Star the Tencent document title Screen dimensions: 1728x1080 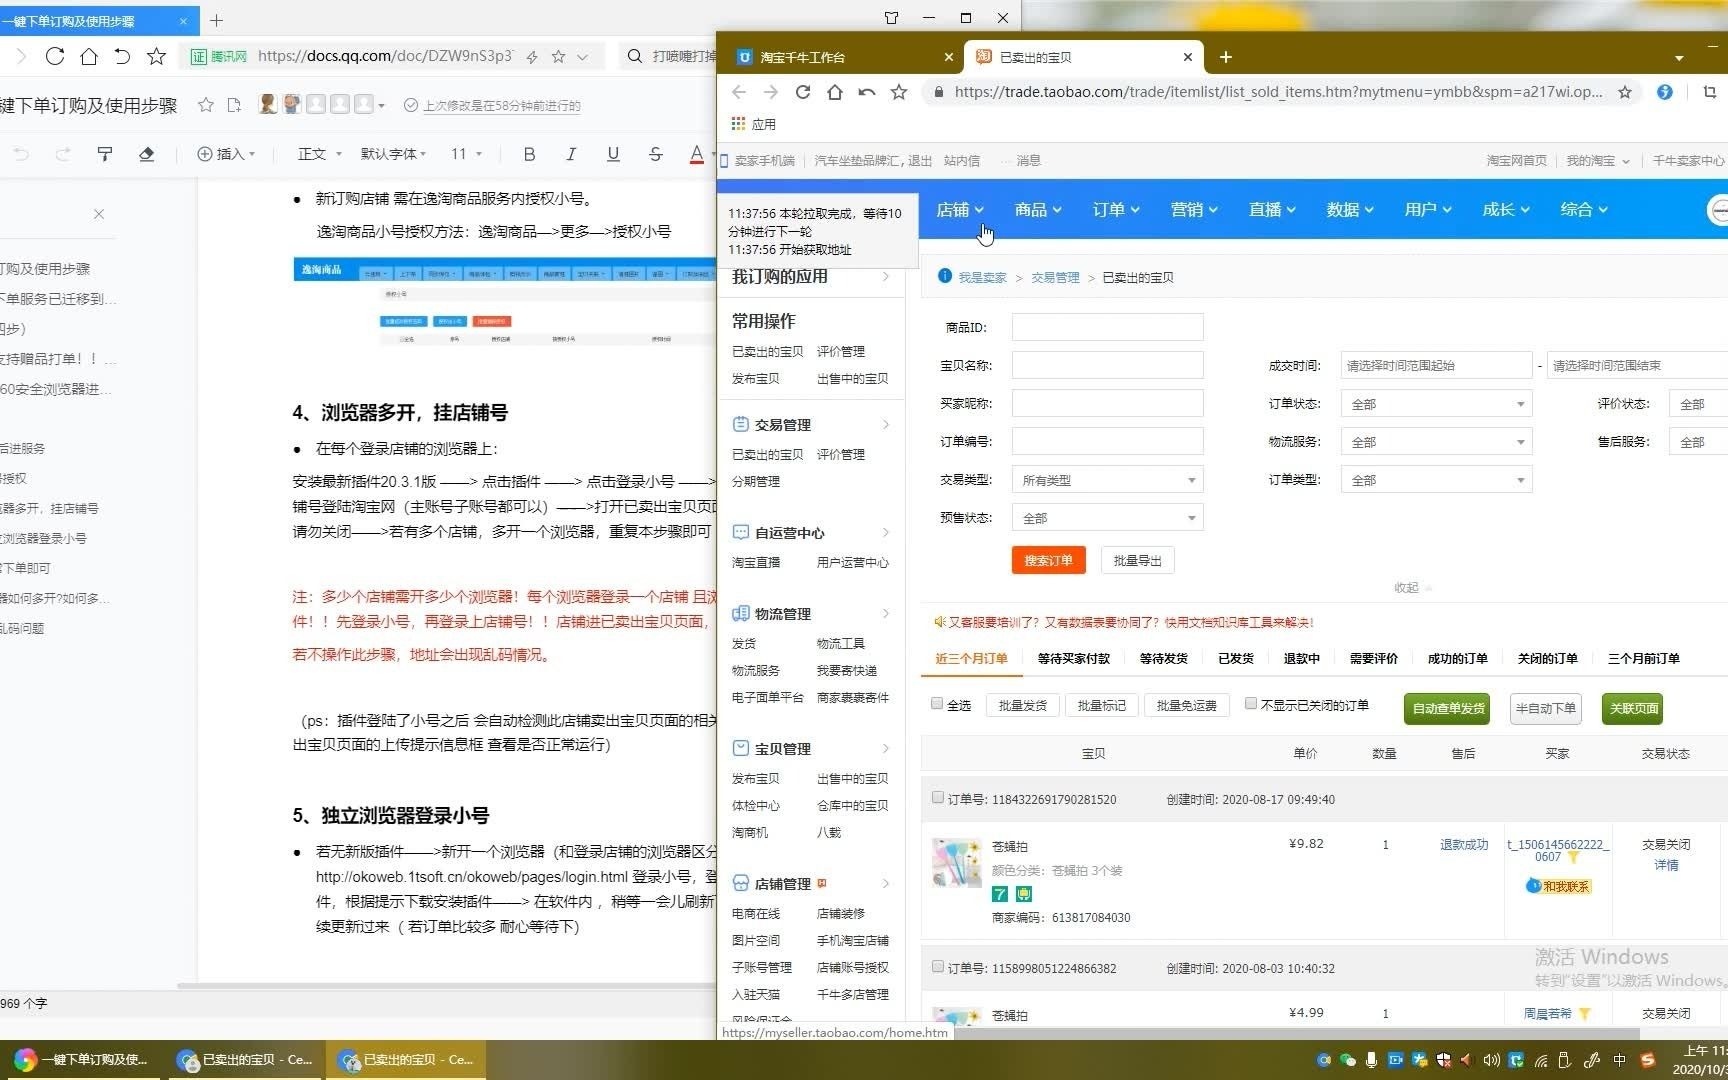[x=205, y=105]
